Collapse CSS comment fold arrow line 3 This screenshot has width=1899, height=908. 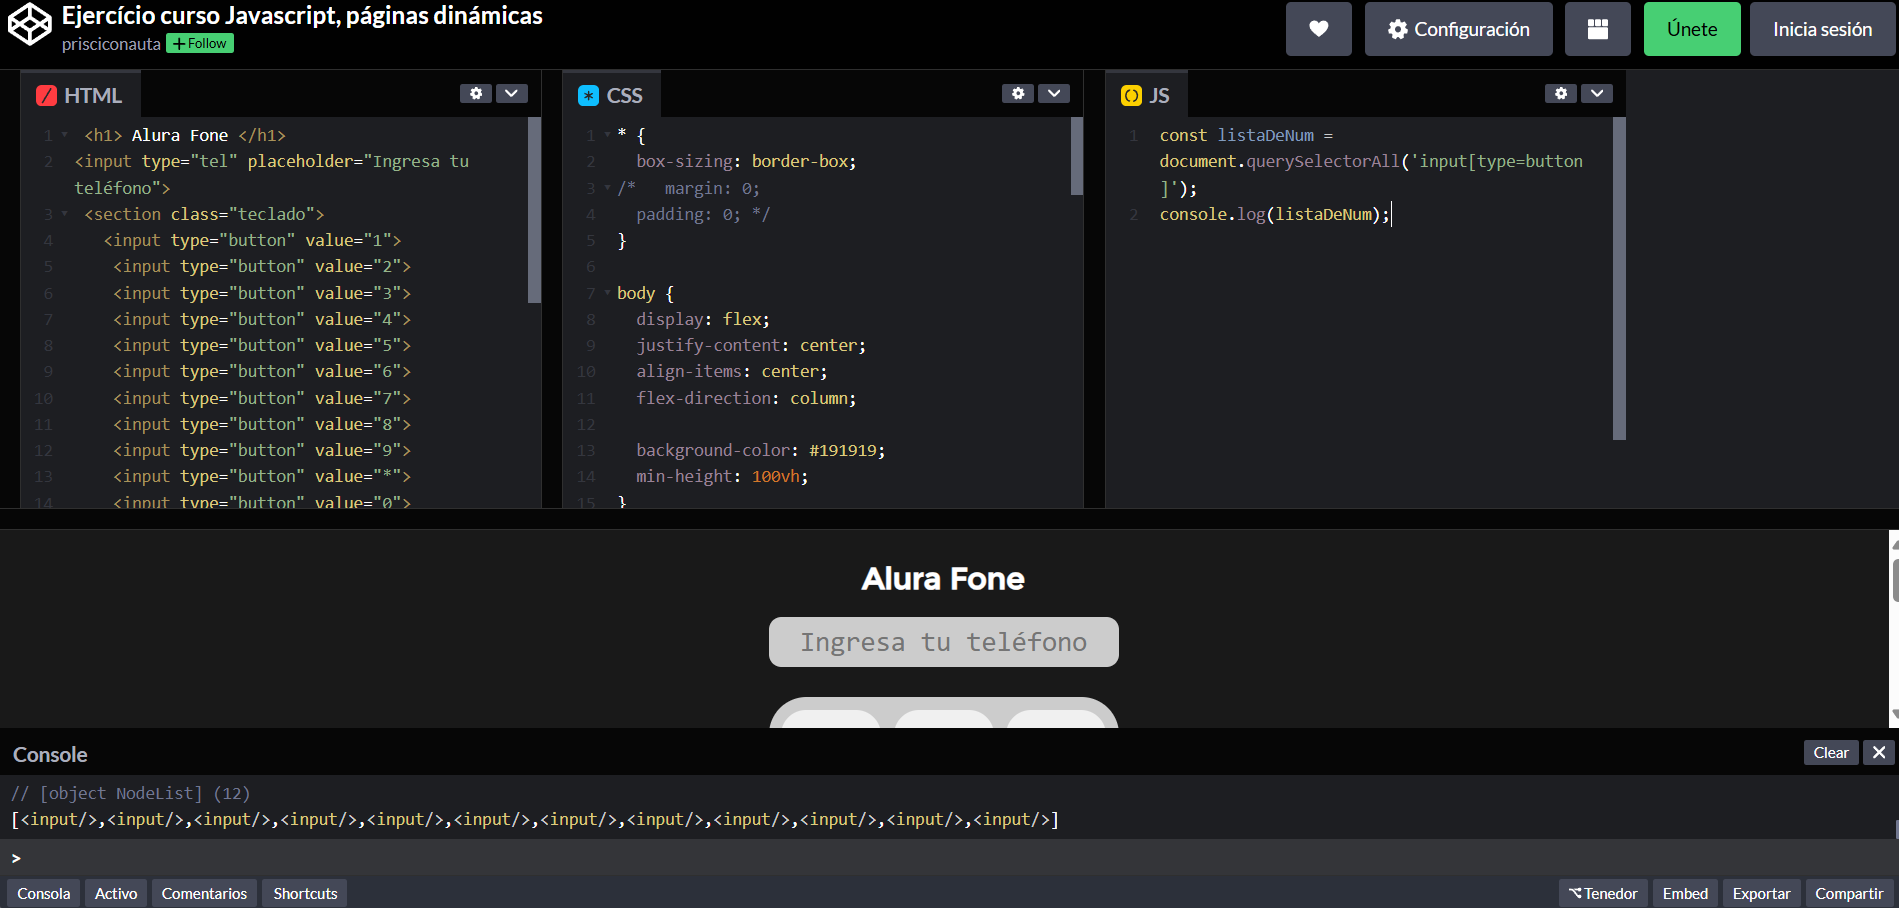607,188
